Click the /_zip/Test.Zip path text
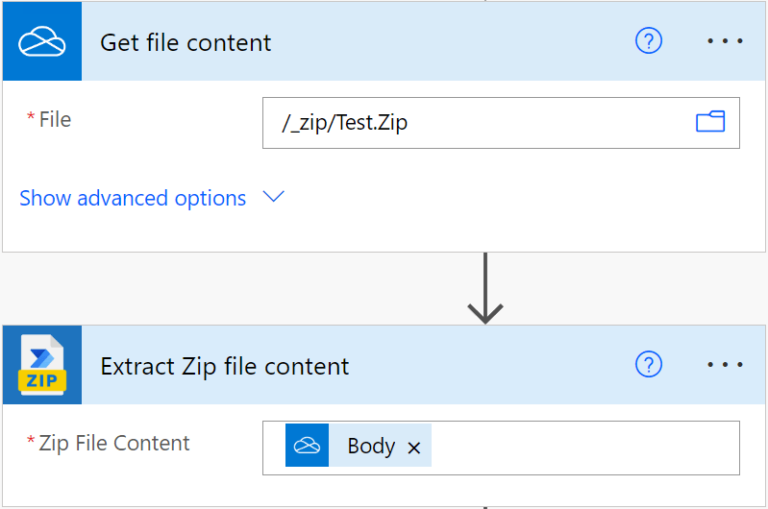768x509 pixels. coord(345,123)
